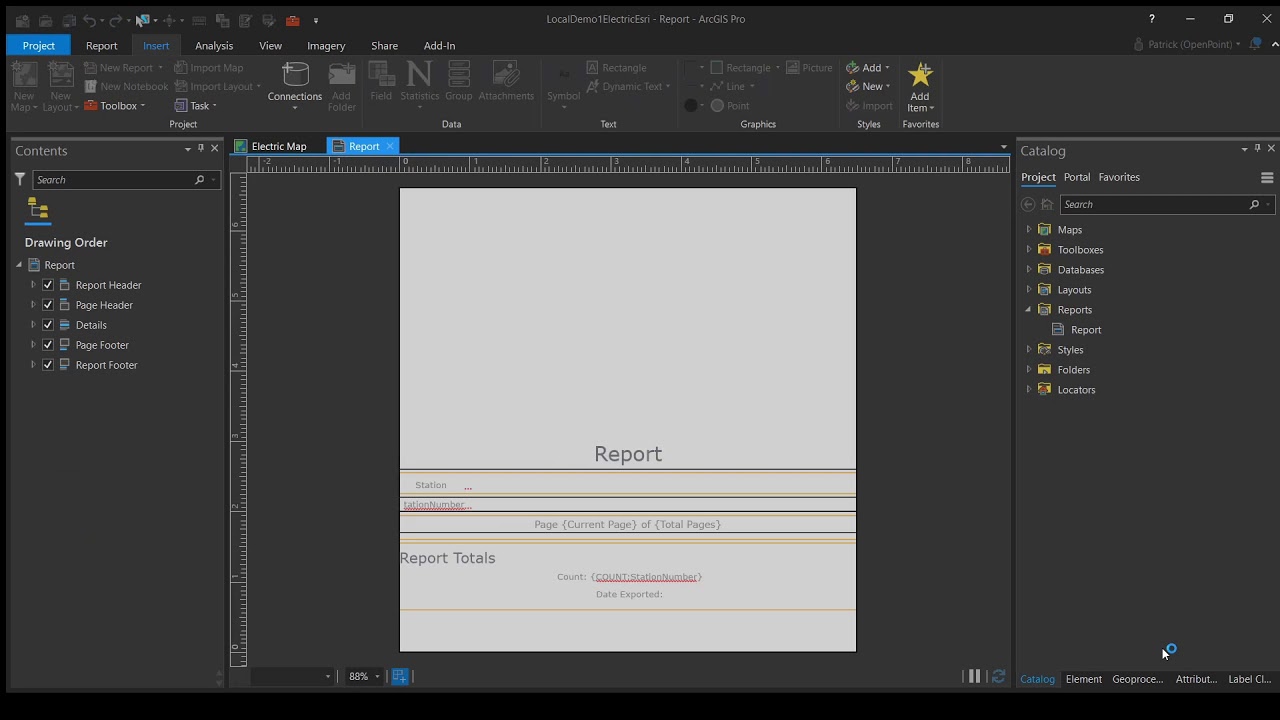Uncheck the Report Header checkbox

click(48, 285)
